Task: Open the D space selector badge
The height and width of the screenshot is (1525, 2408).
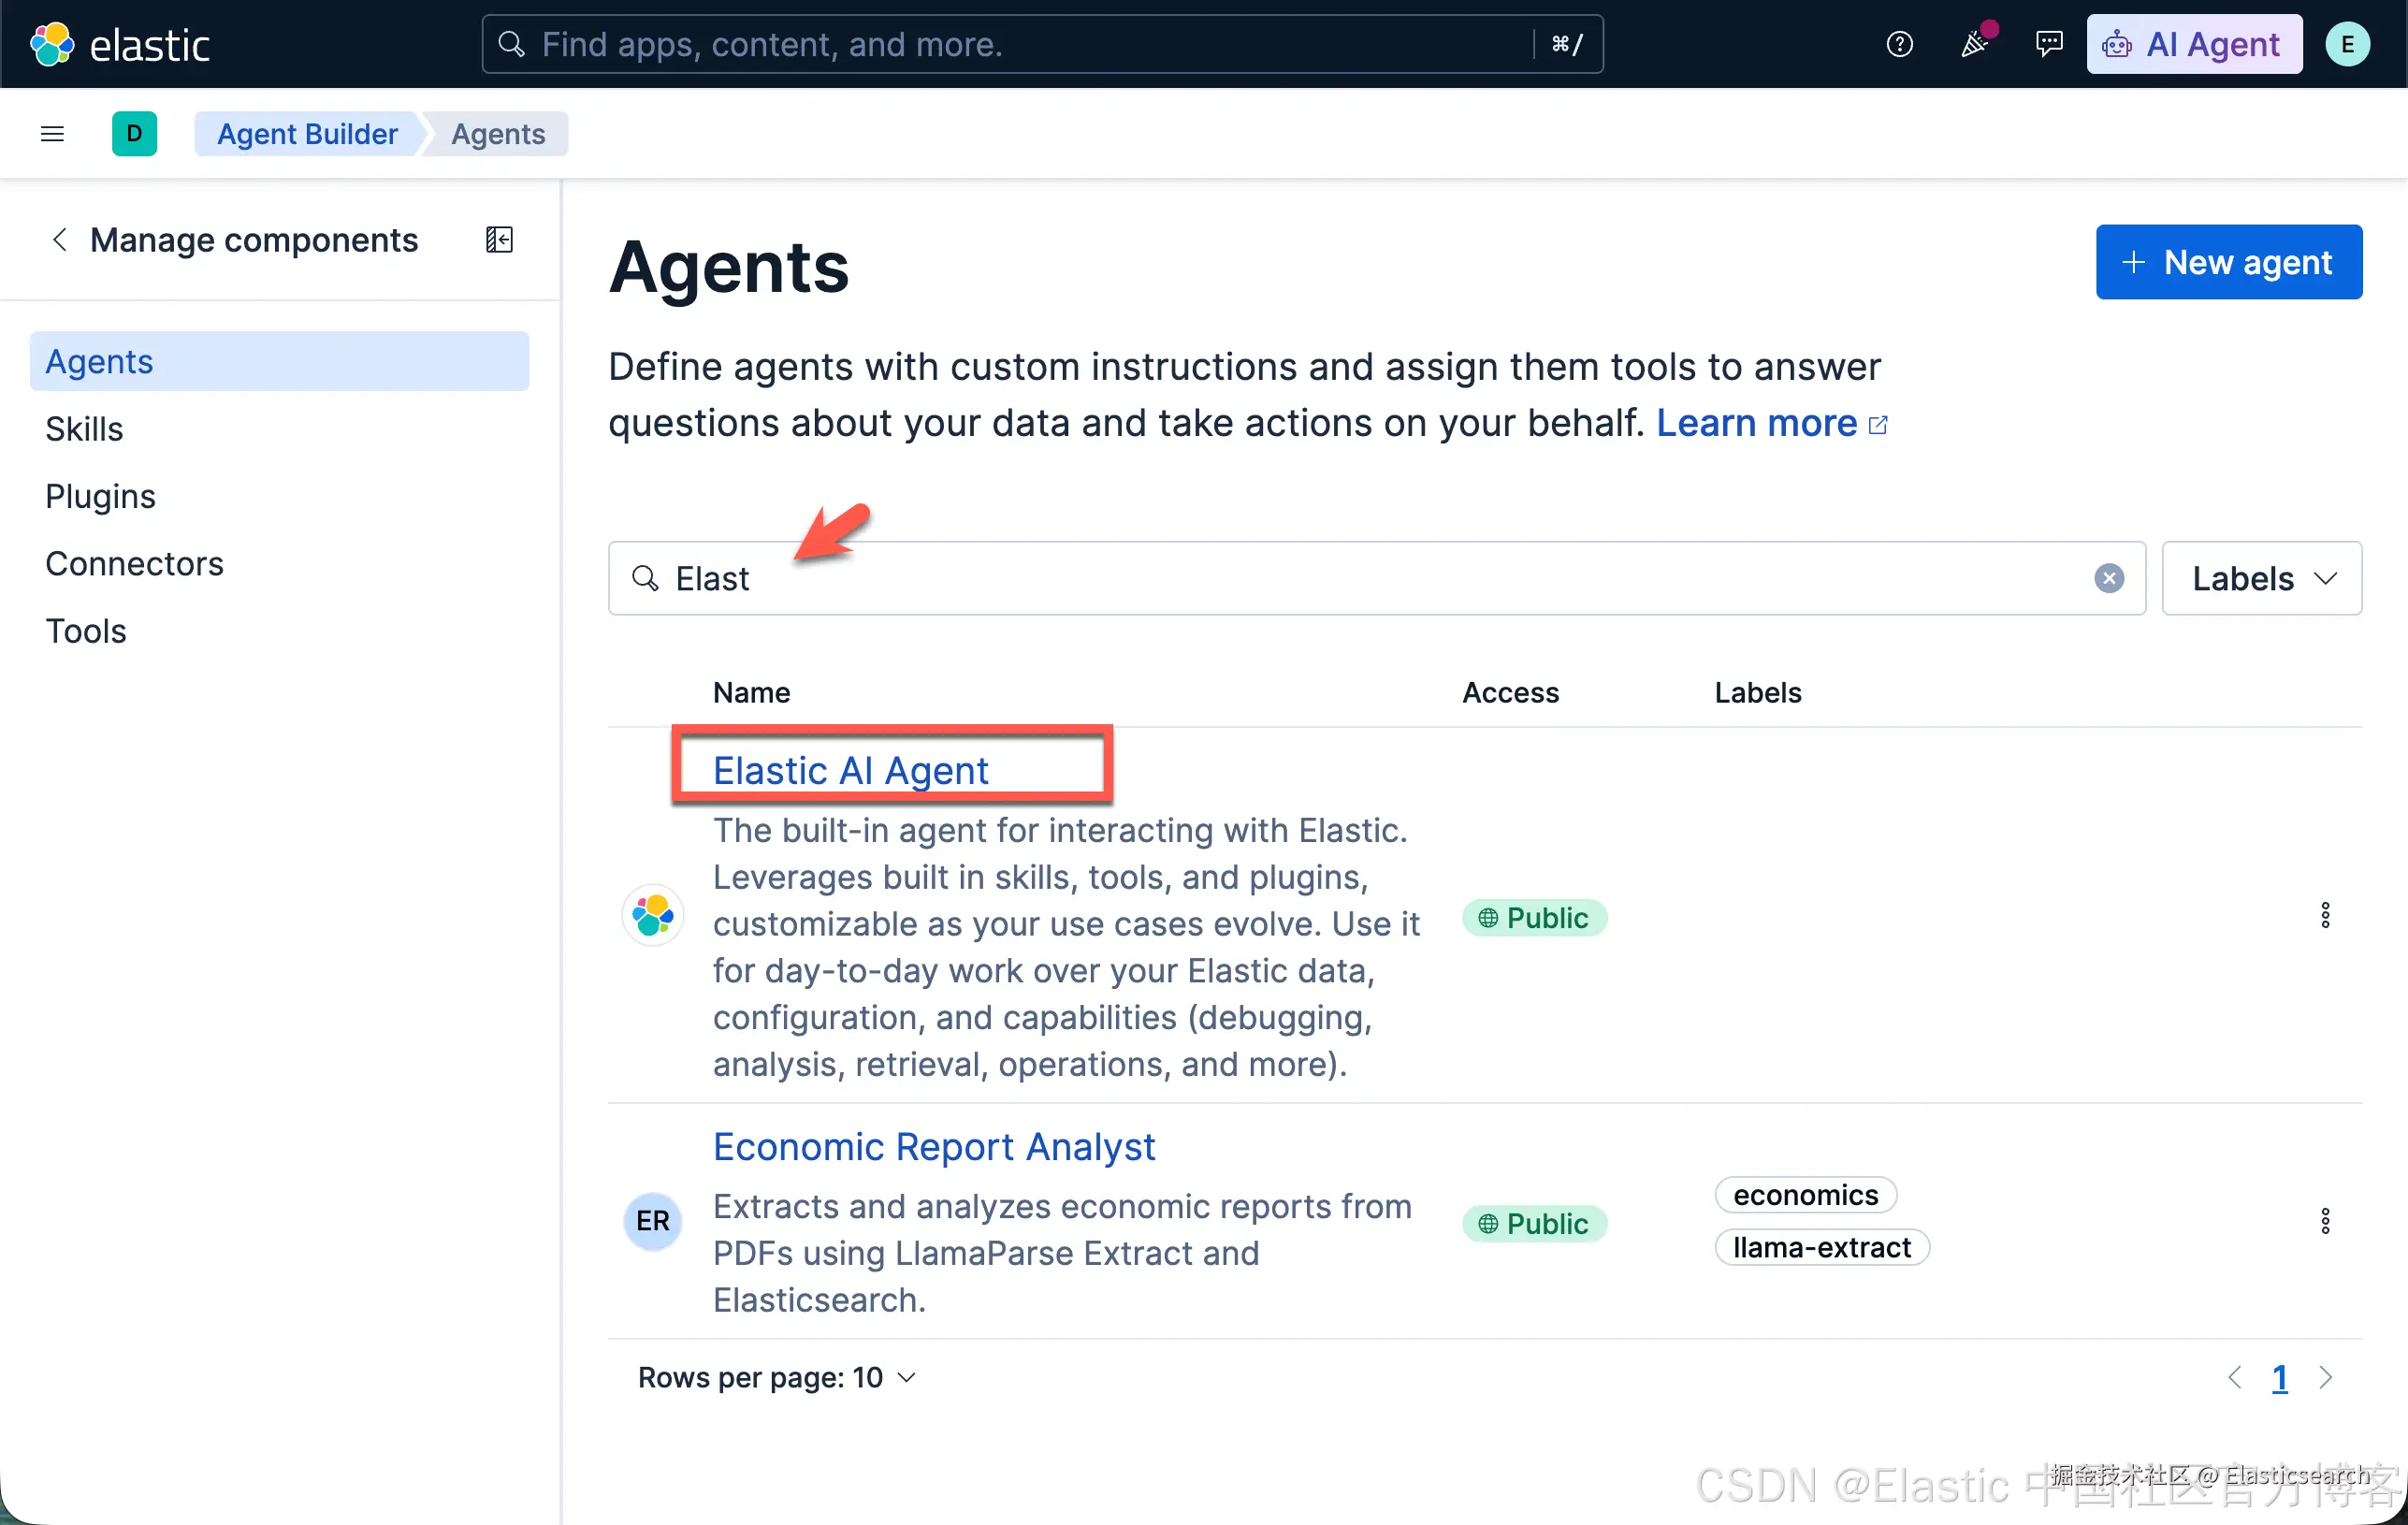Action: point(134,134)
